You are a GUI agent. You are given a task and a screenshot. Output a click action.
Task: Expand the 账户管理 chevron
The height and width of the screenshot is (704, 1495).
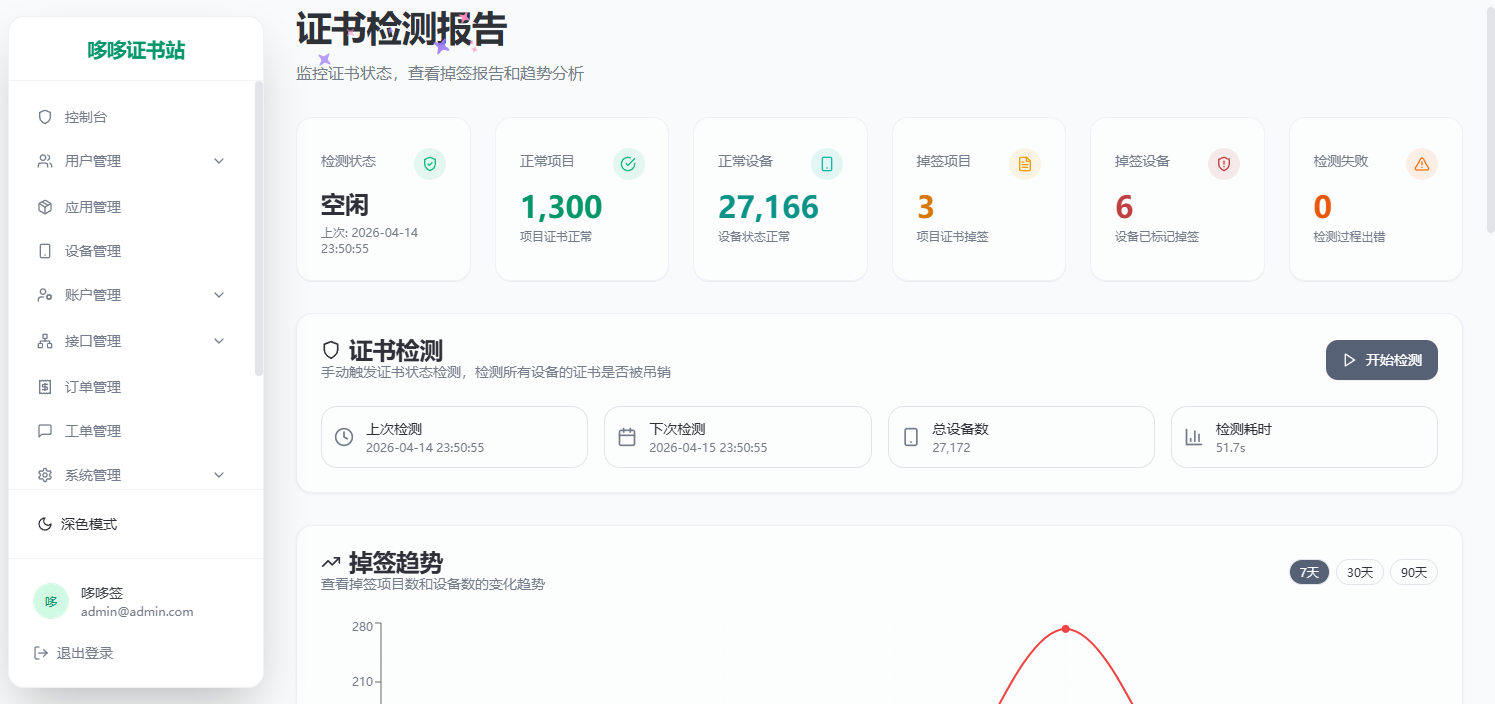pyautogui.click(x=219, y=295)
